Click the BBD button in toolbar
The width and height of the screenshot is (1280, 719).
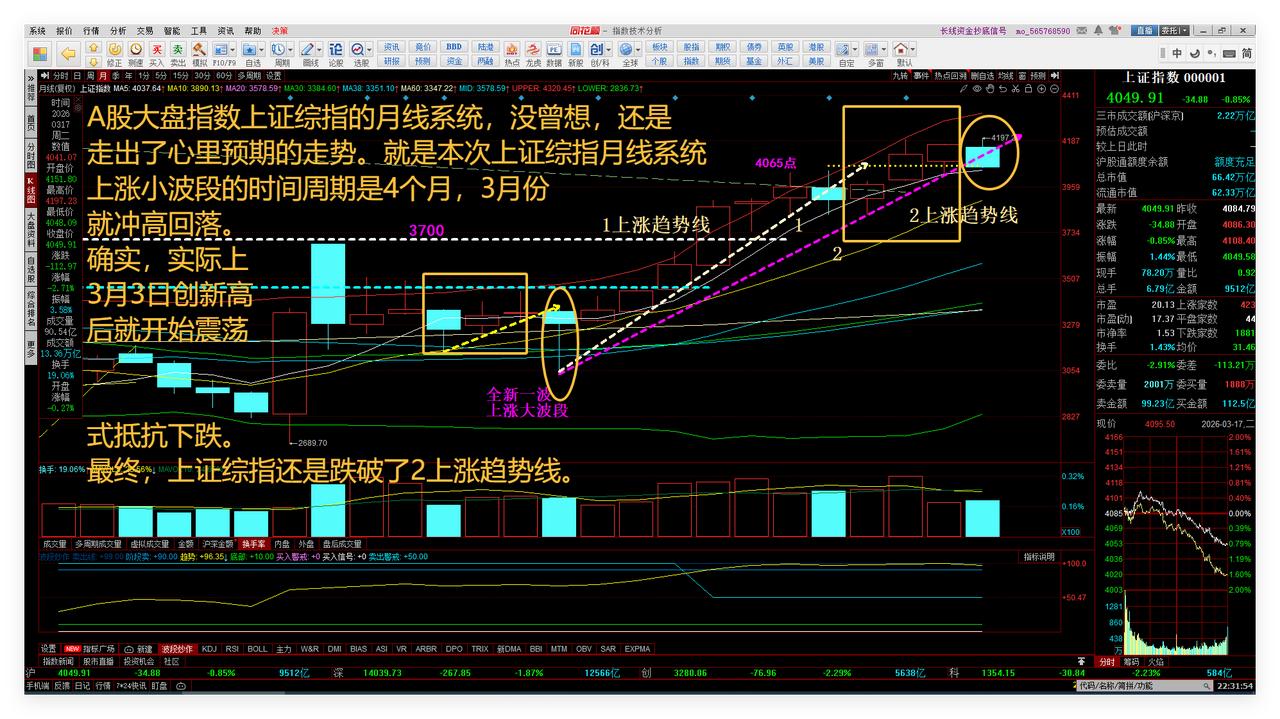(x=454, y=47)
